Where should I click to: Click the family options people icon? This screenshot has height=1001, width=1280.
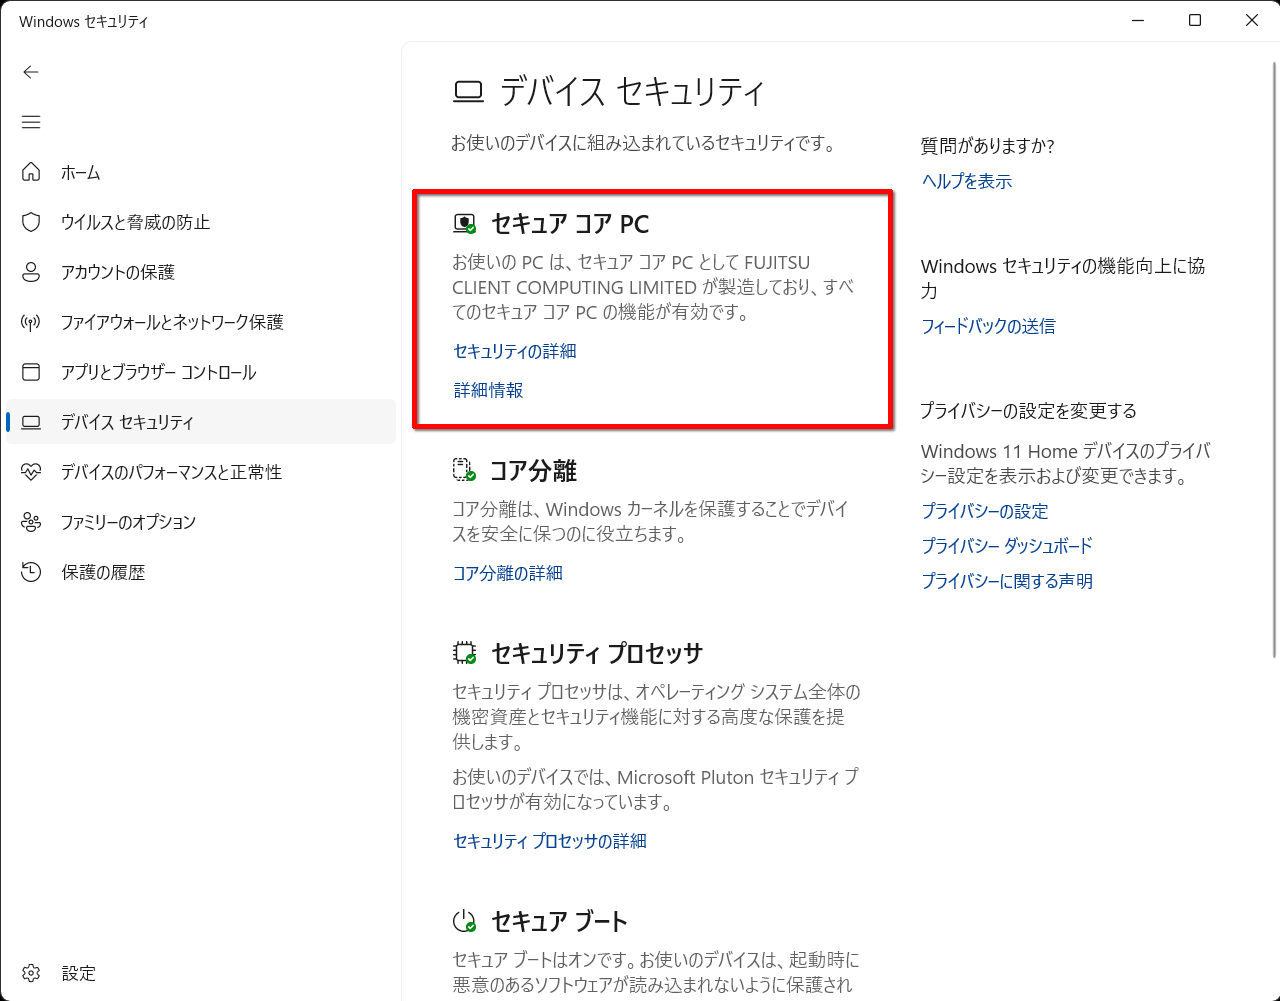coord(31,522)
